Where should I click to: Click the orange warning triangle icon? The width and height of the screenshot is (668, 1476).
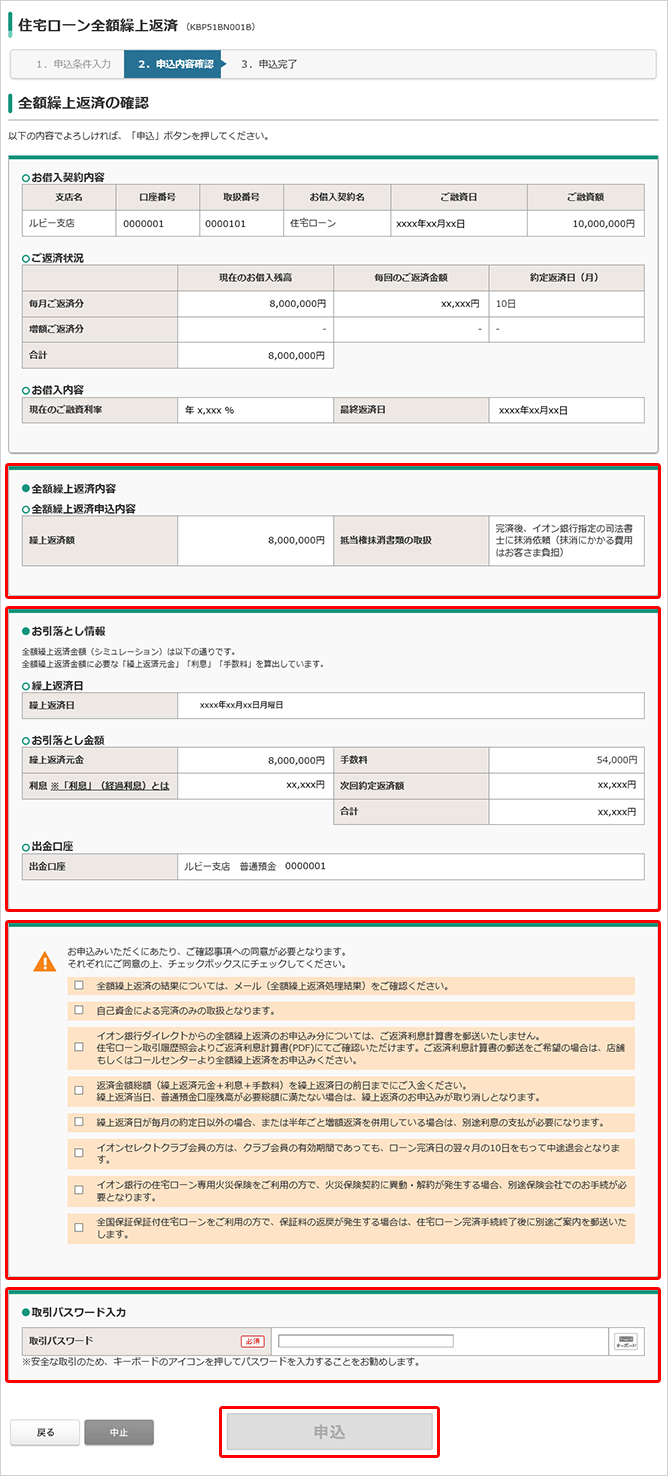[45, 961]
